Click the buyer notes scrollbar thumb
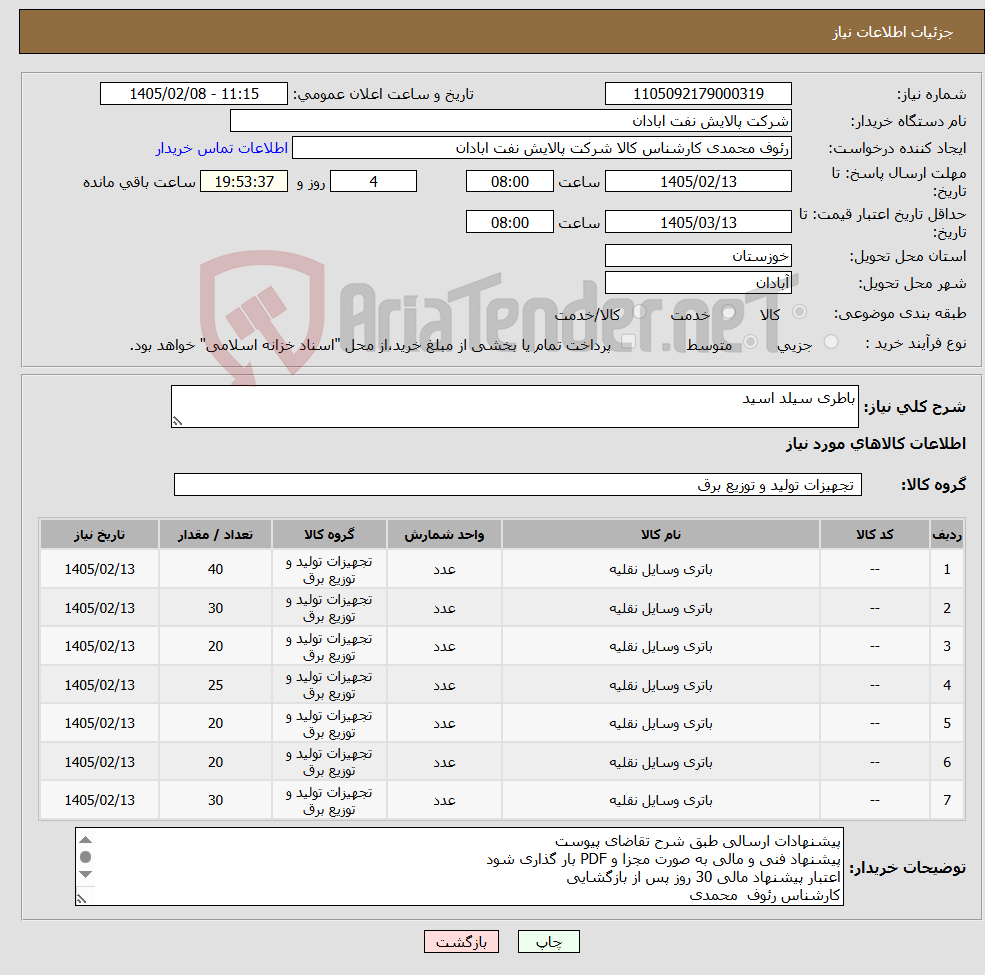Viewport: 985px width, 975px height. point(86,857)
